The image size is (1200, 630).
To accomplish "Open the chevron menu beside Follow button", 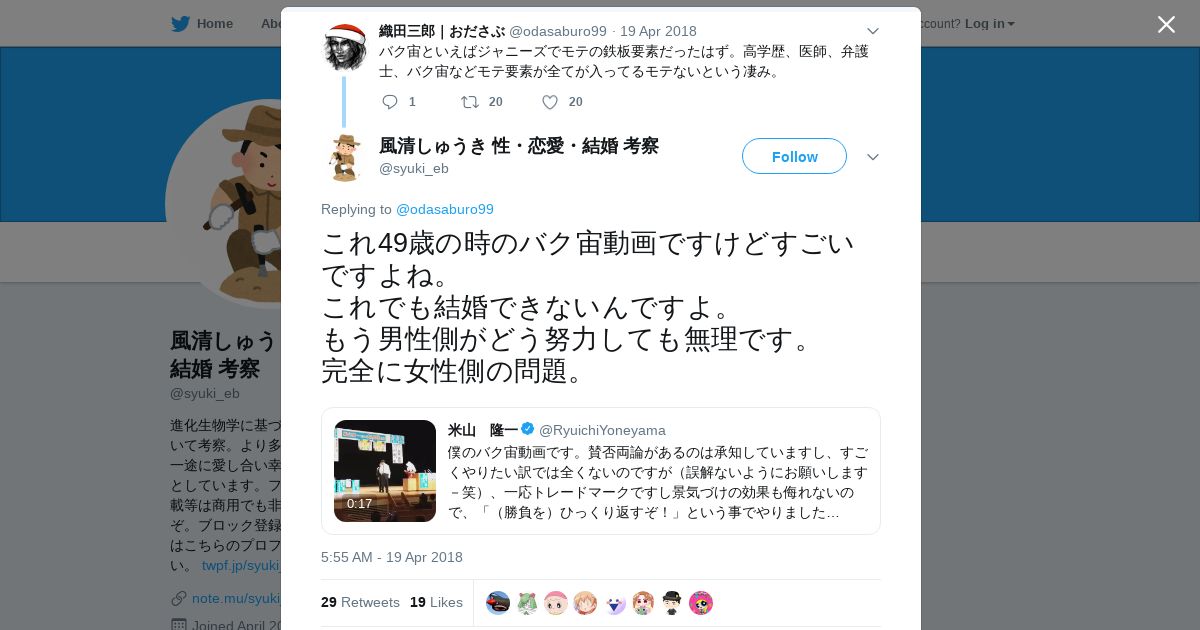I will [x=872, y=157].
